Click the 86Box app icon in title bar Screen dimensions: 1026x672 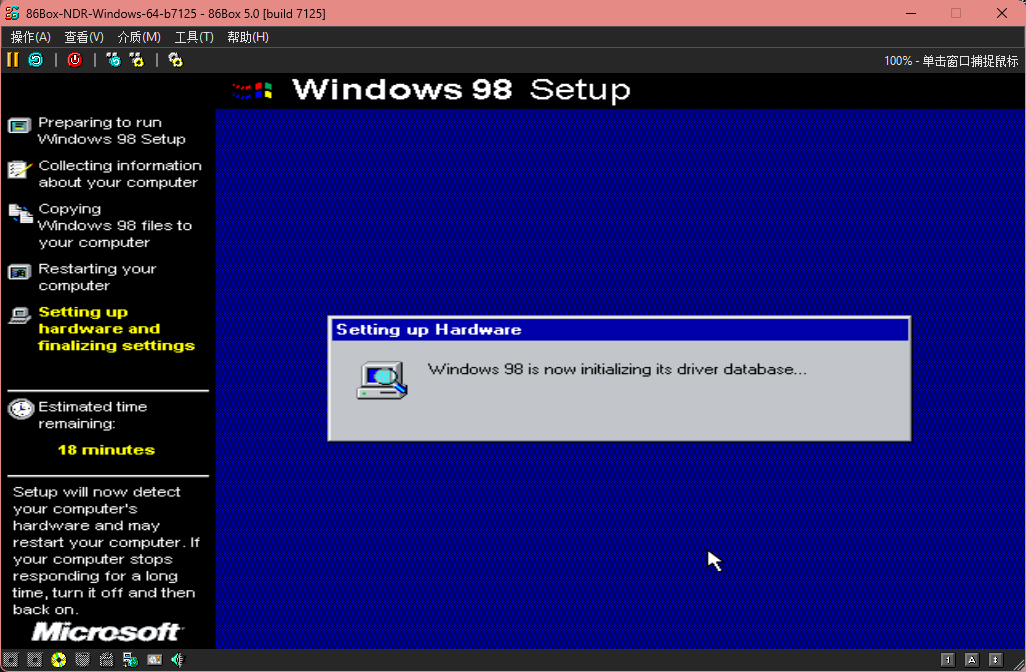pyautogui.click(x=12, y=13)
